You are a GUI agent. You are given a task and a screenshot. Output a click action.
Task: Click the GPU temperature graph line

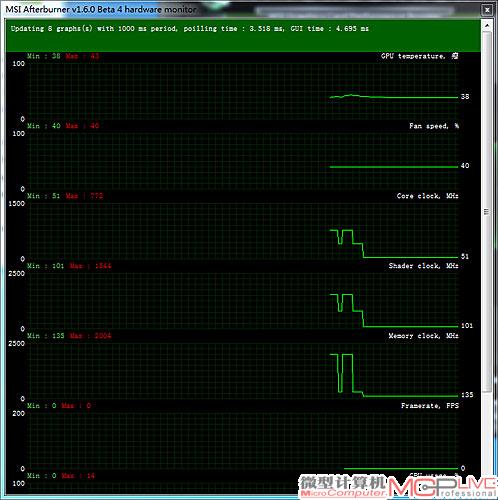[394, 97]
